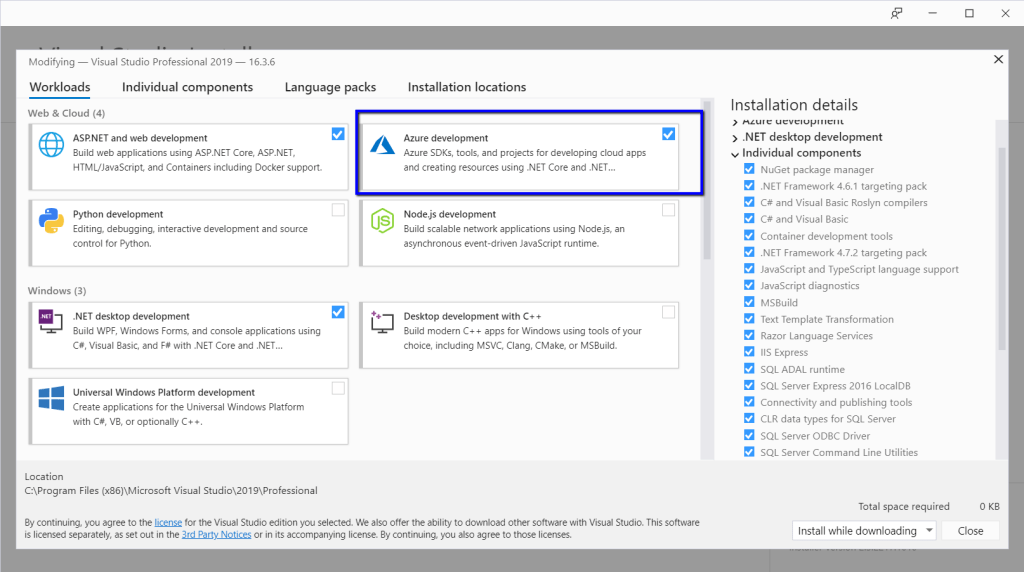
Task: Switch to the Individual components tab
Action: [187, 87]
